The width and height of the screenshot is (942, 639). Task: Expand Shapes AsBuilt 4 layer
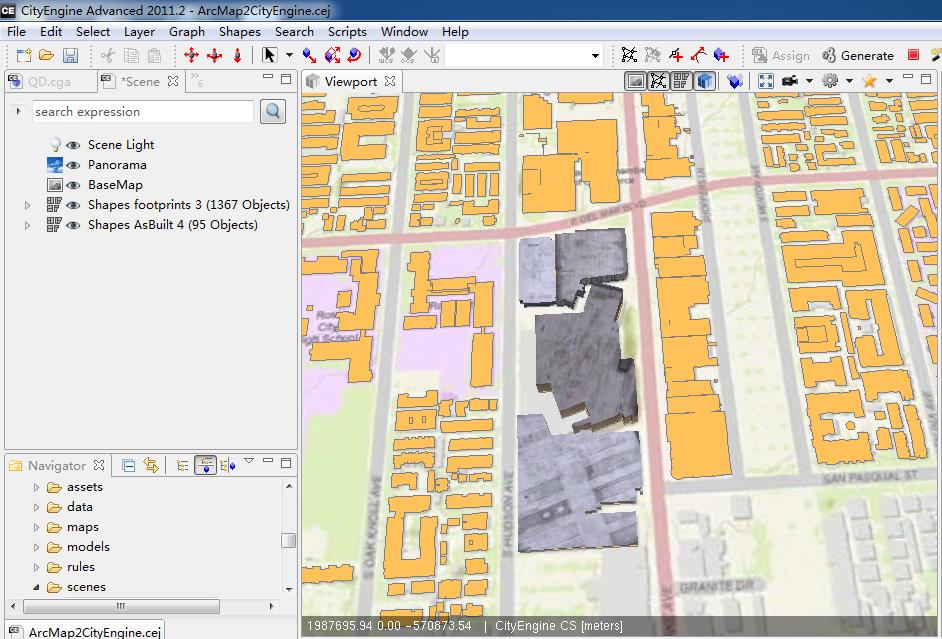(28, 225)
